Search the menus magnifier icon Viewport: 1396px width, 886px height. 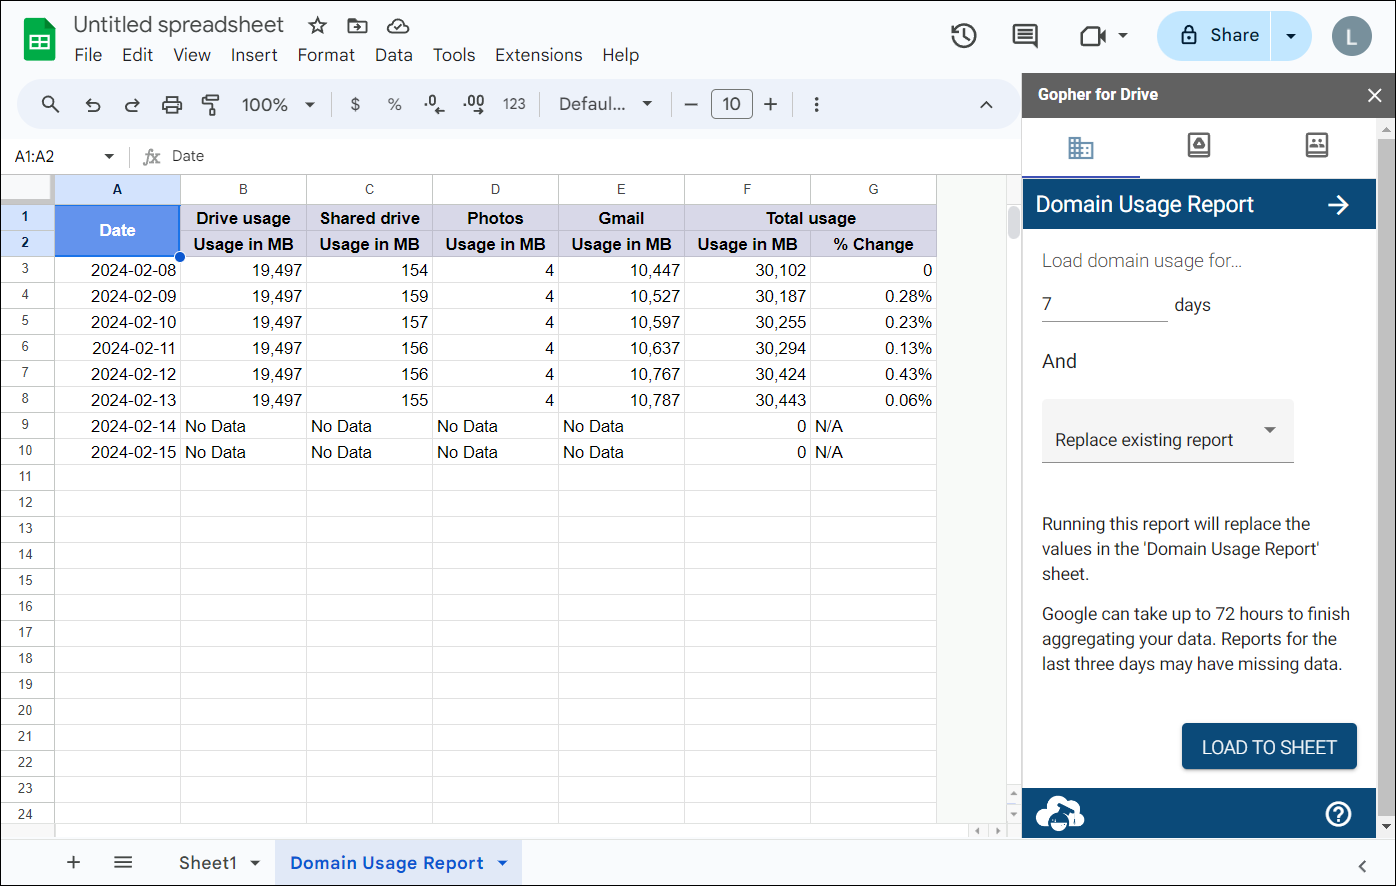[50, 104]
